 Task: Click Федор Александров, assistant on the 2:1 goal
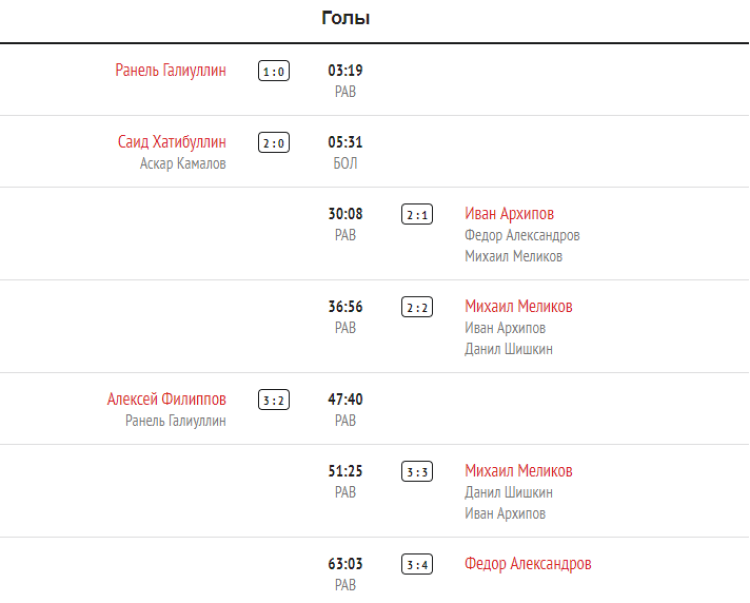point(522,236)
